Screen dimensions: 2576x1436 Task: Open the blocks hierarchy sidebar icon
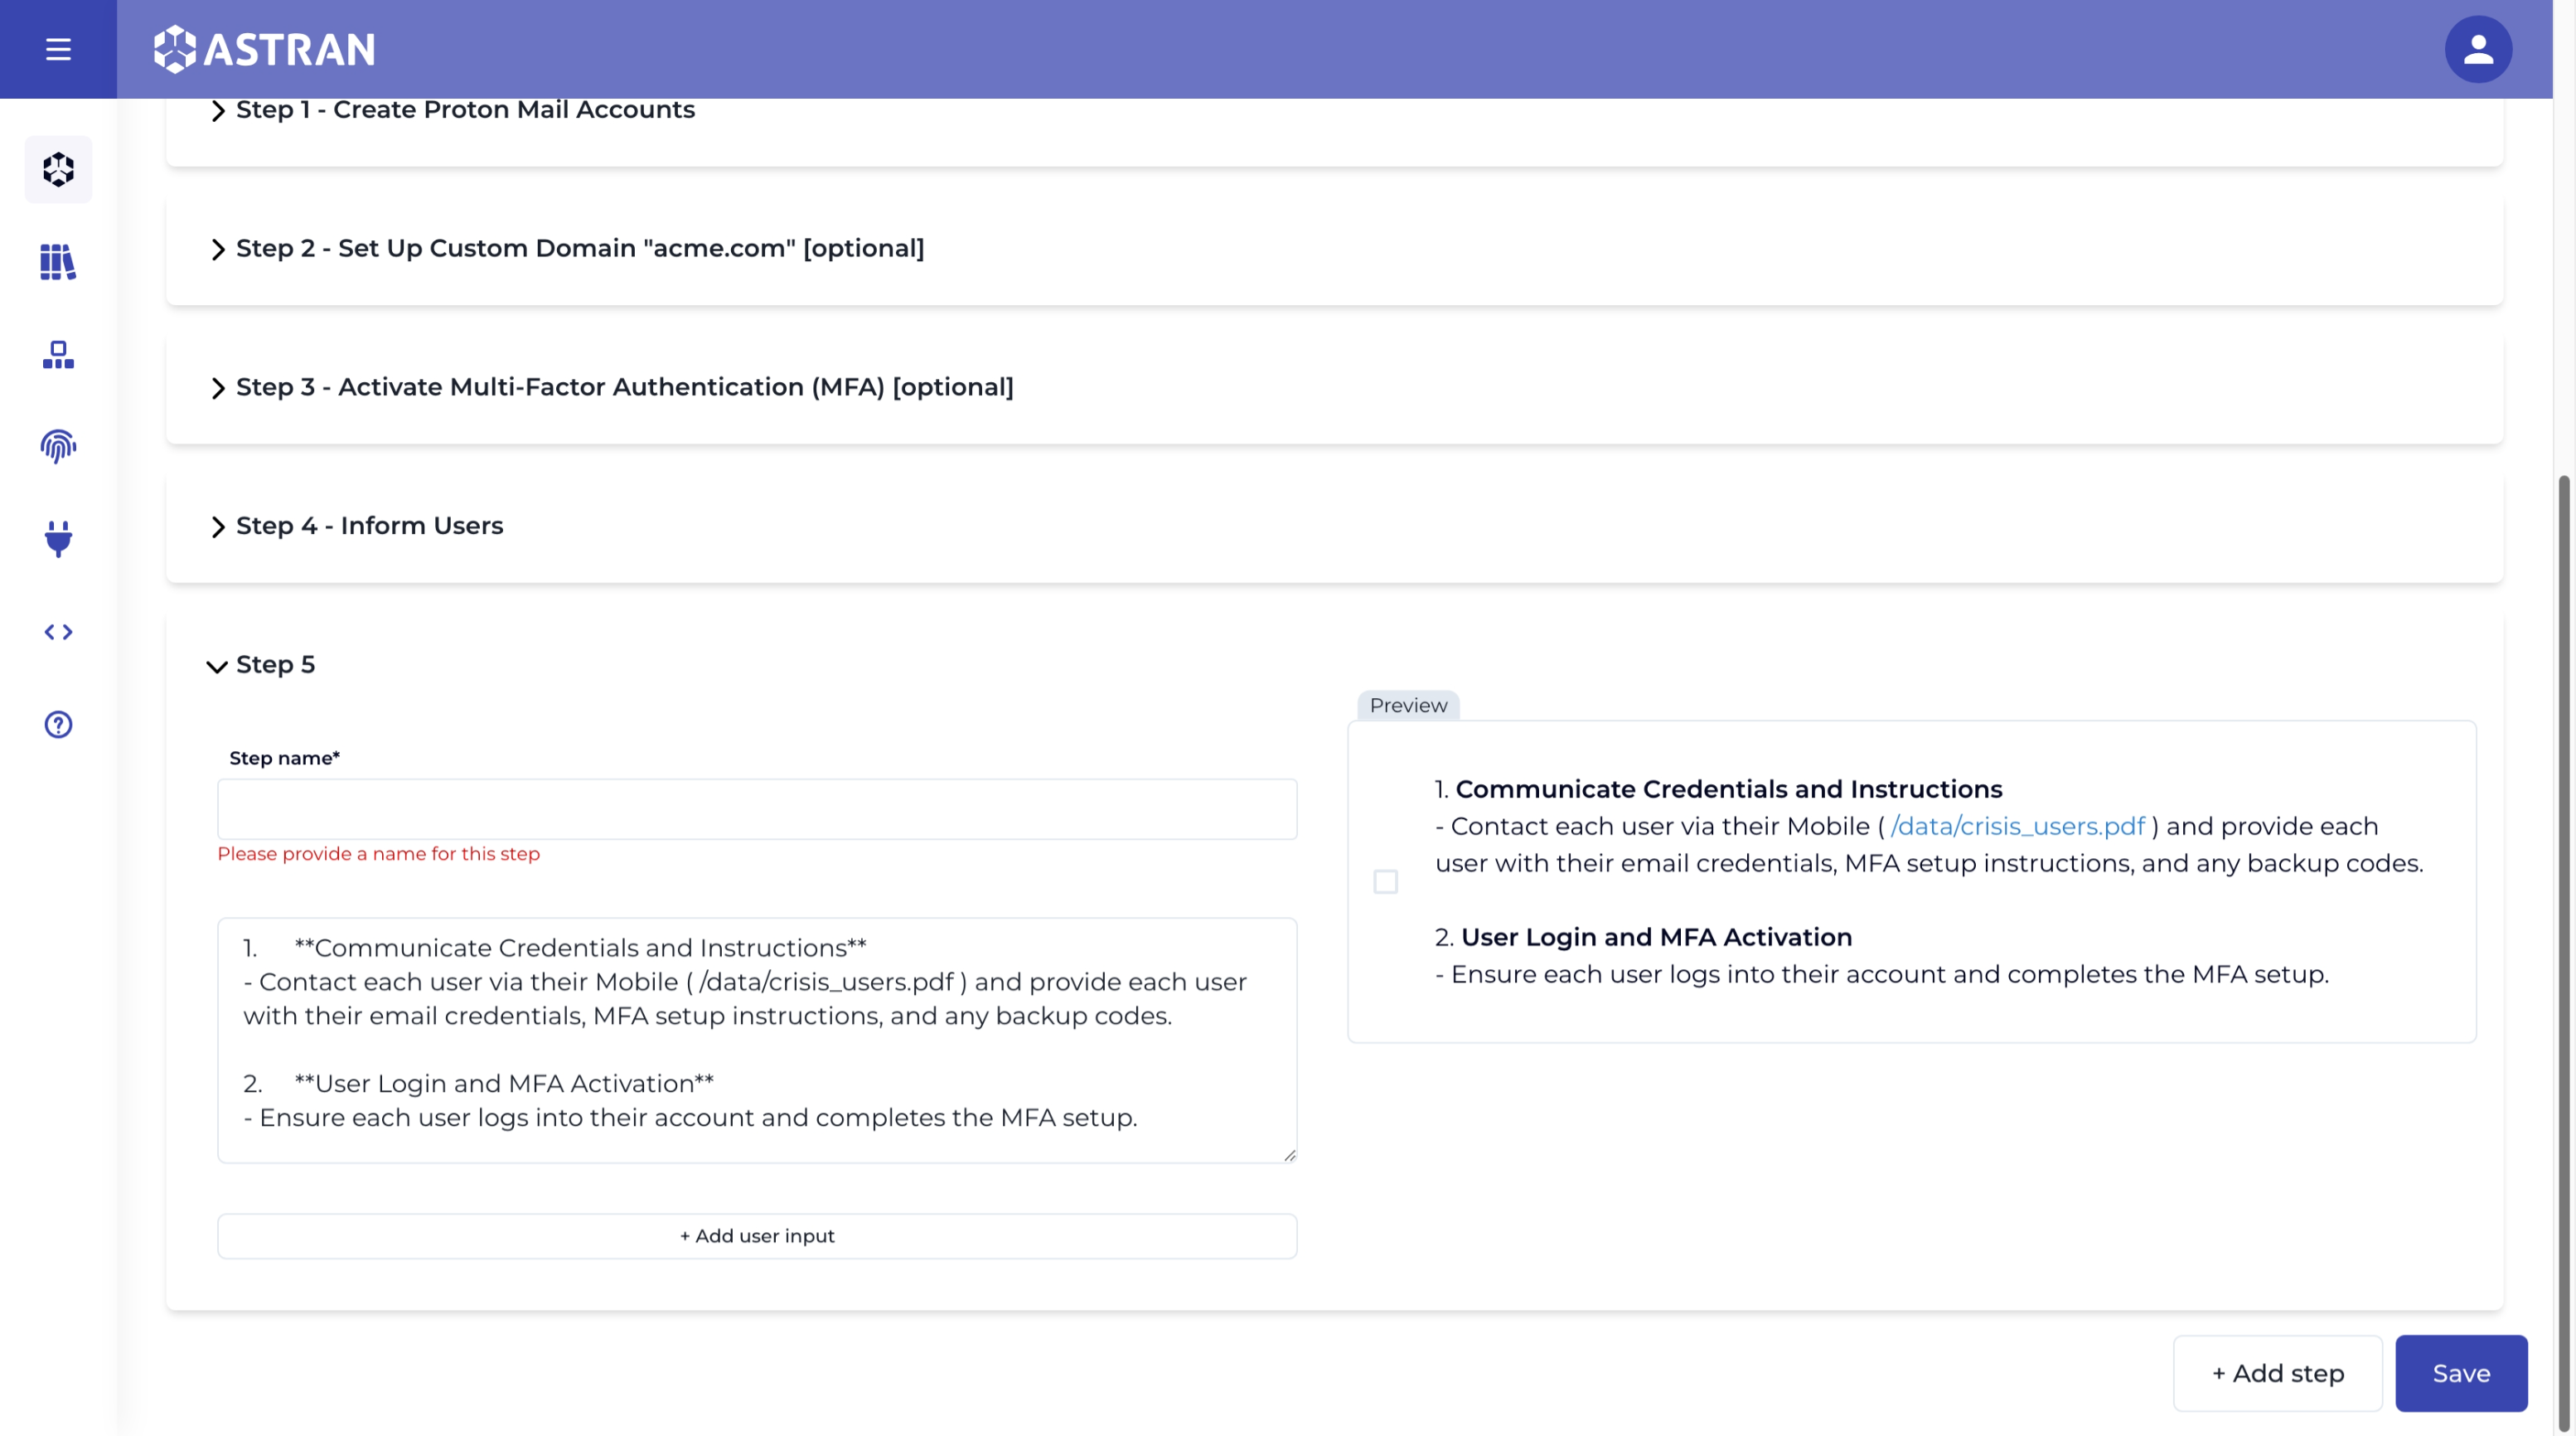[x=58, y=354]
